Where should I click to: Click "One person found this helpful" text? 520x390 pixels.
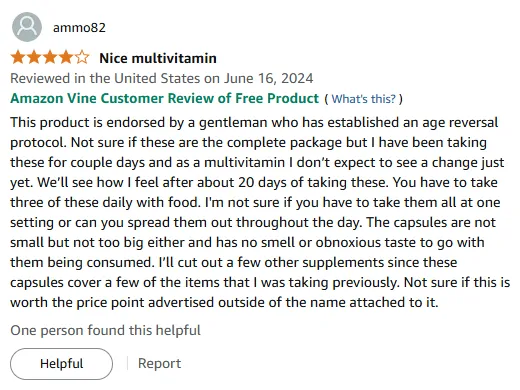pos(105,330)
